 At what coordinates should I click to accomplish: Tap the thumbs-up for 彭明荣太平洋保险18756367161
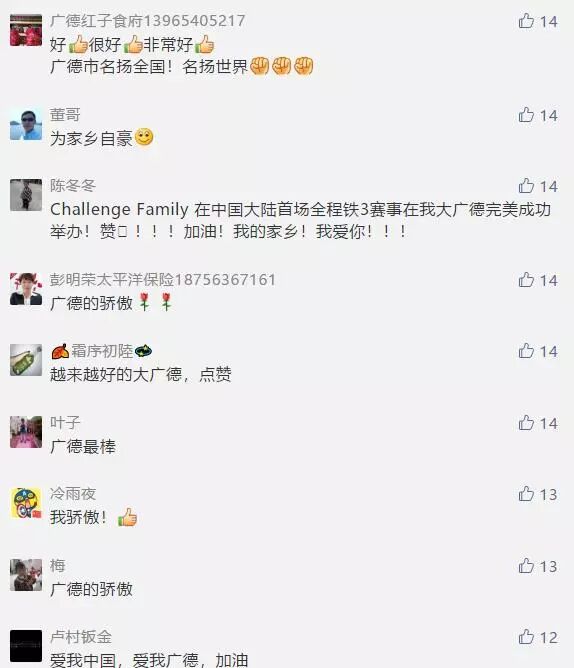coord(526,280)
